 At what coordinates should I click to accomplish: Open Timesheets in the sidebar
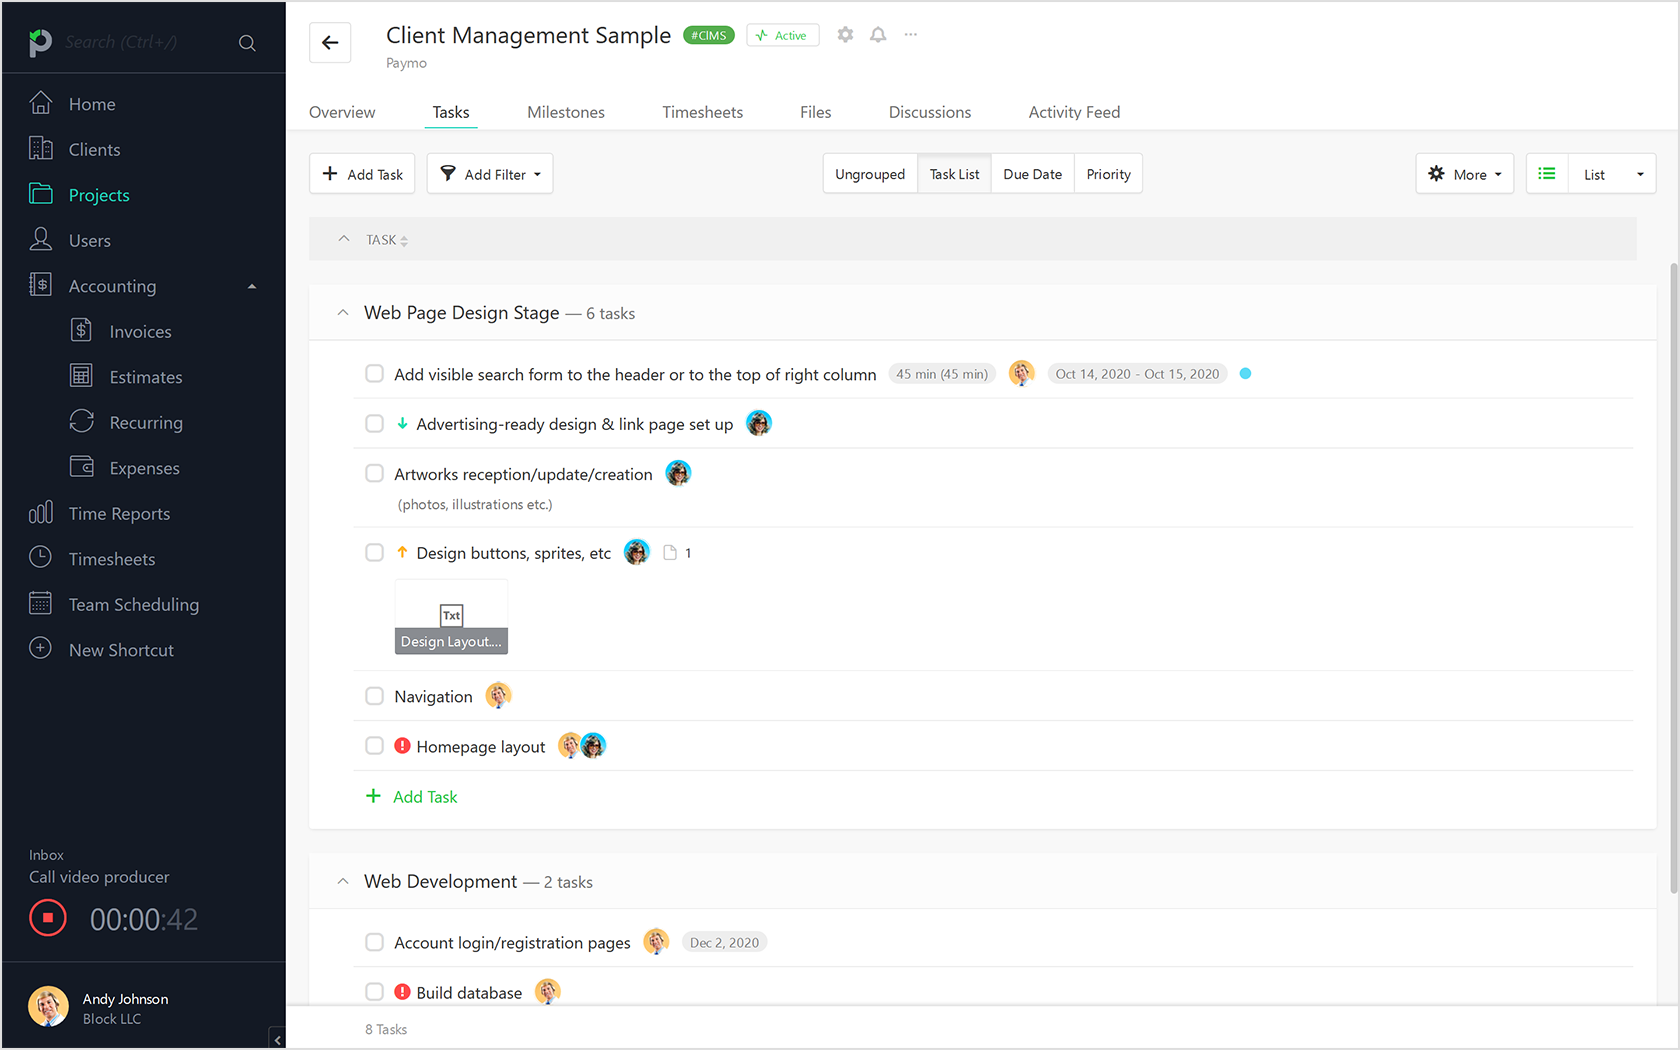coord(111,559)
